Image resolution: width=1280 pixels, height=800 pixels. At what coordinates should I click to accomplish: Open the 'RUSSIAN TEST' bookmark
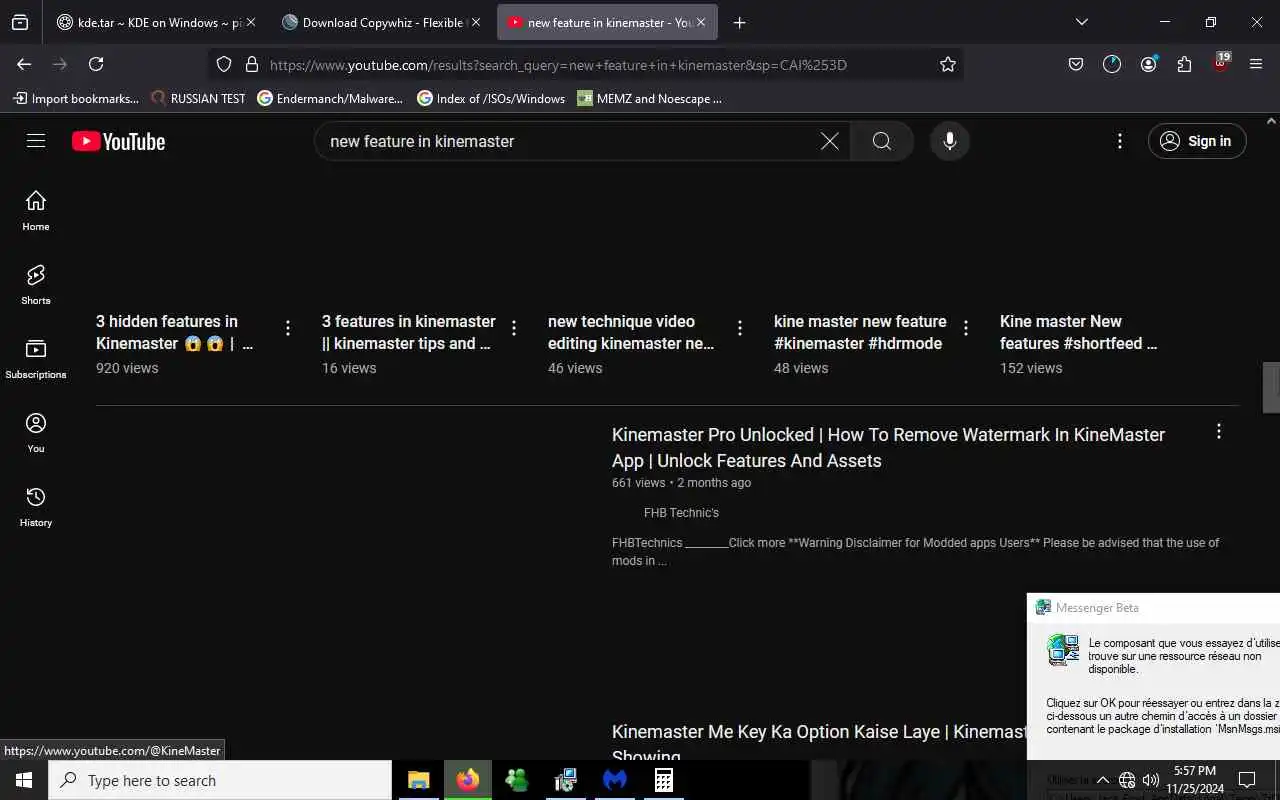198,98
